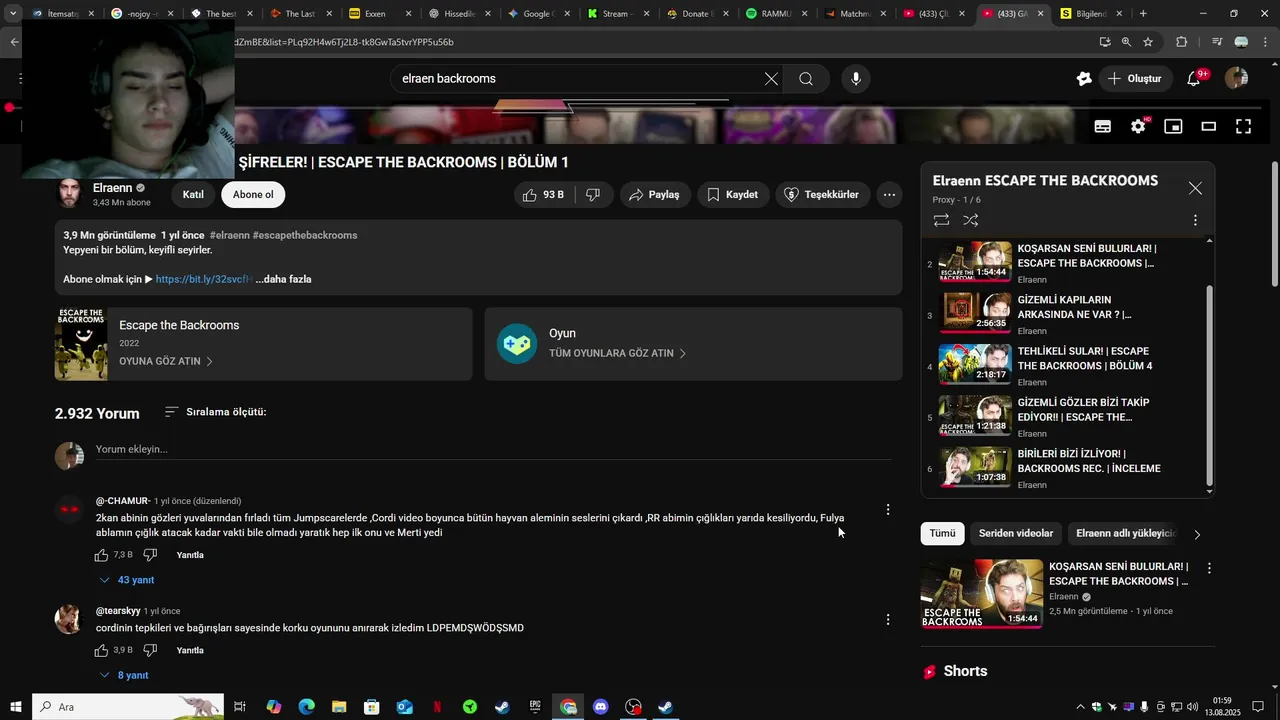Open YouTube notifications bell
The image size is (1280, 720).
pos(1194,79)
